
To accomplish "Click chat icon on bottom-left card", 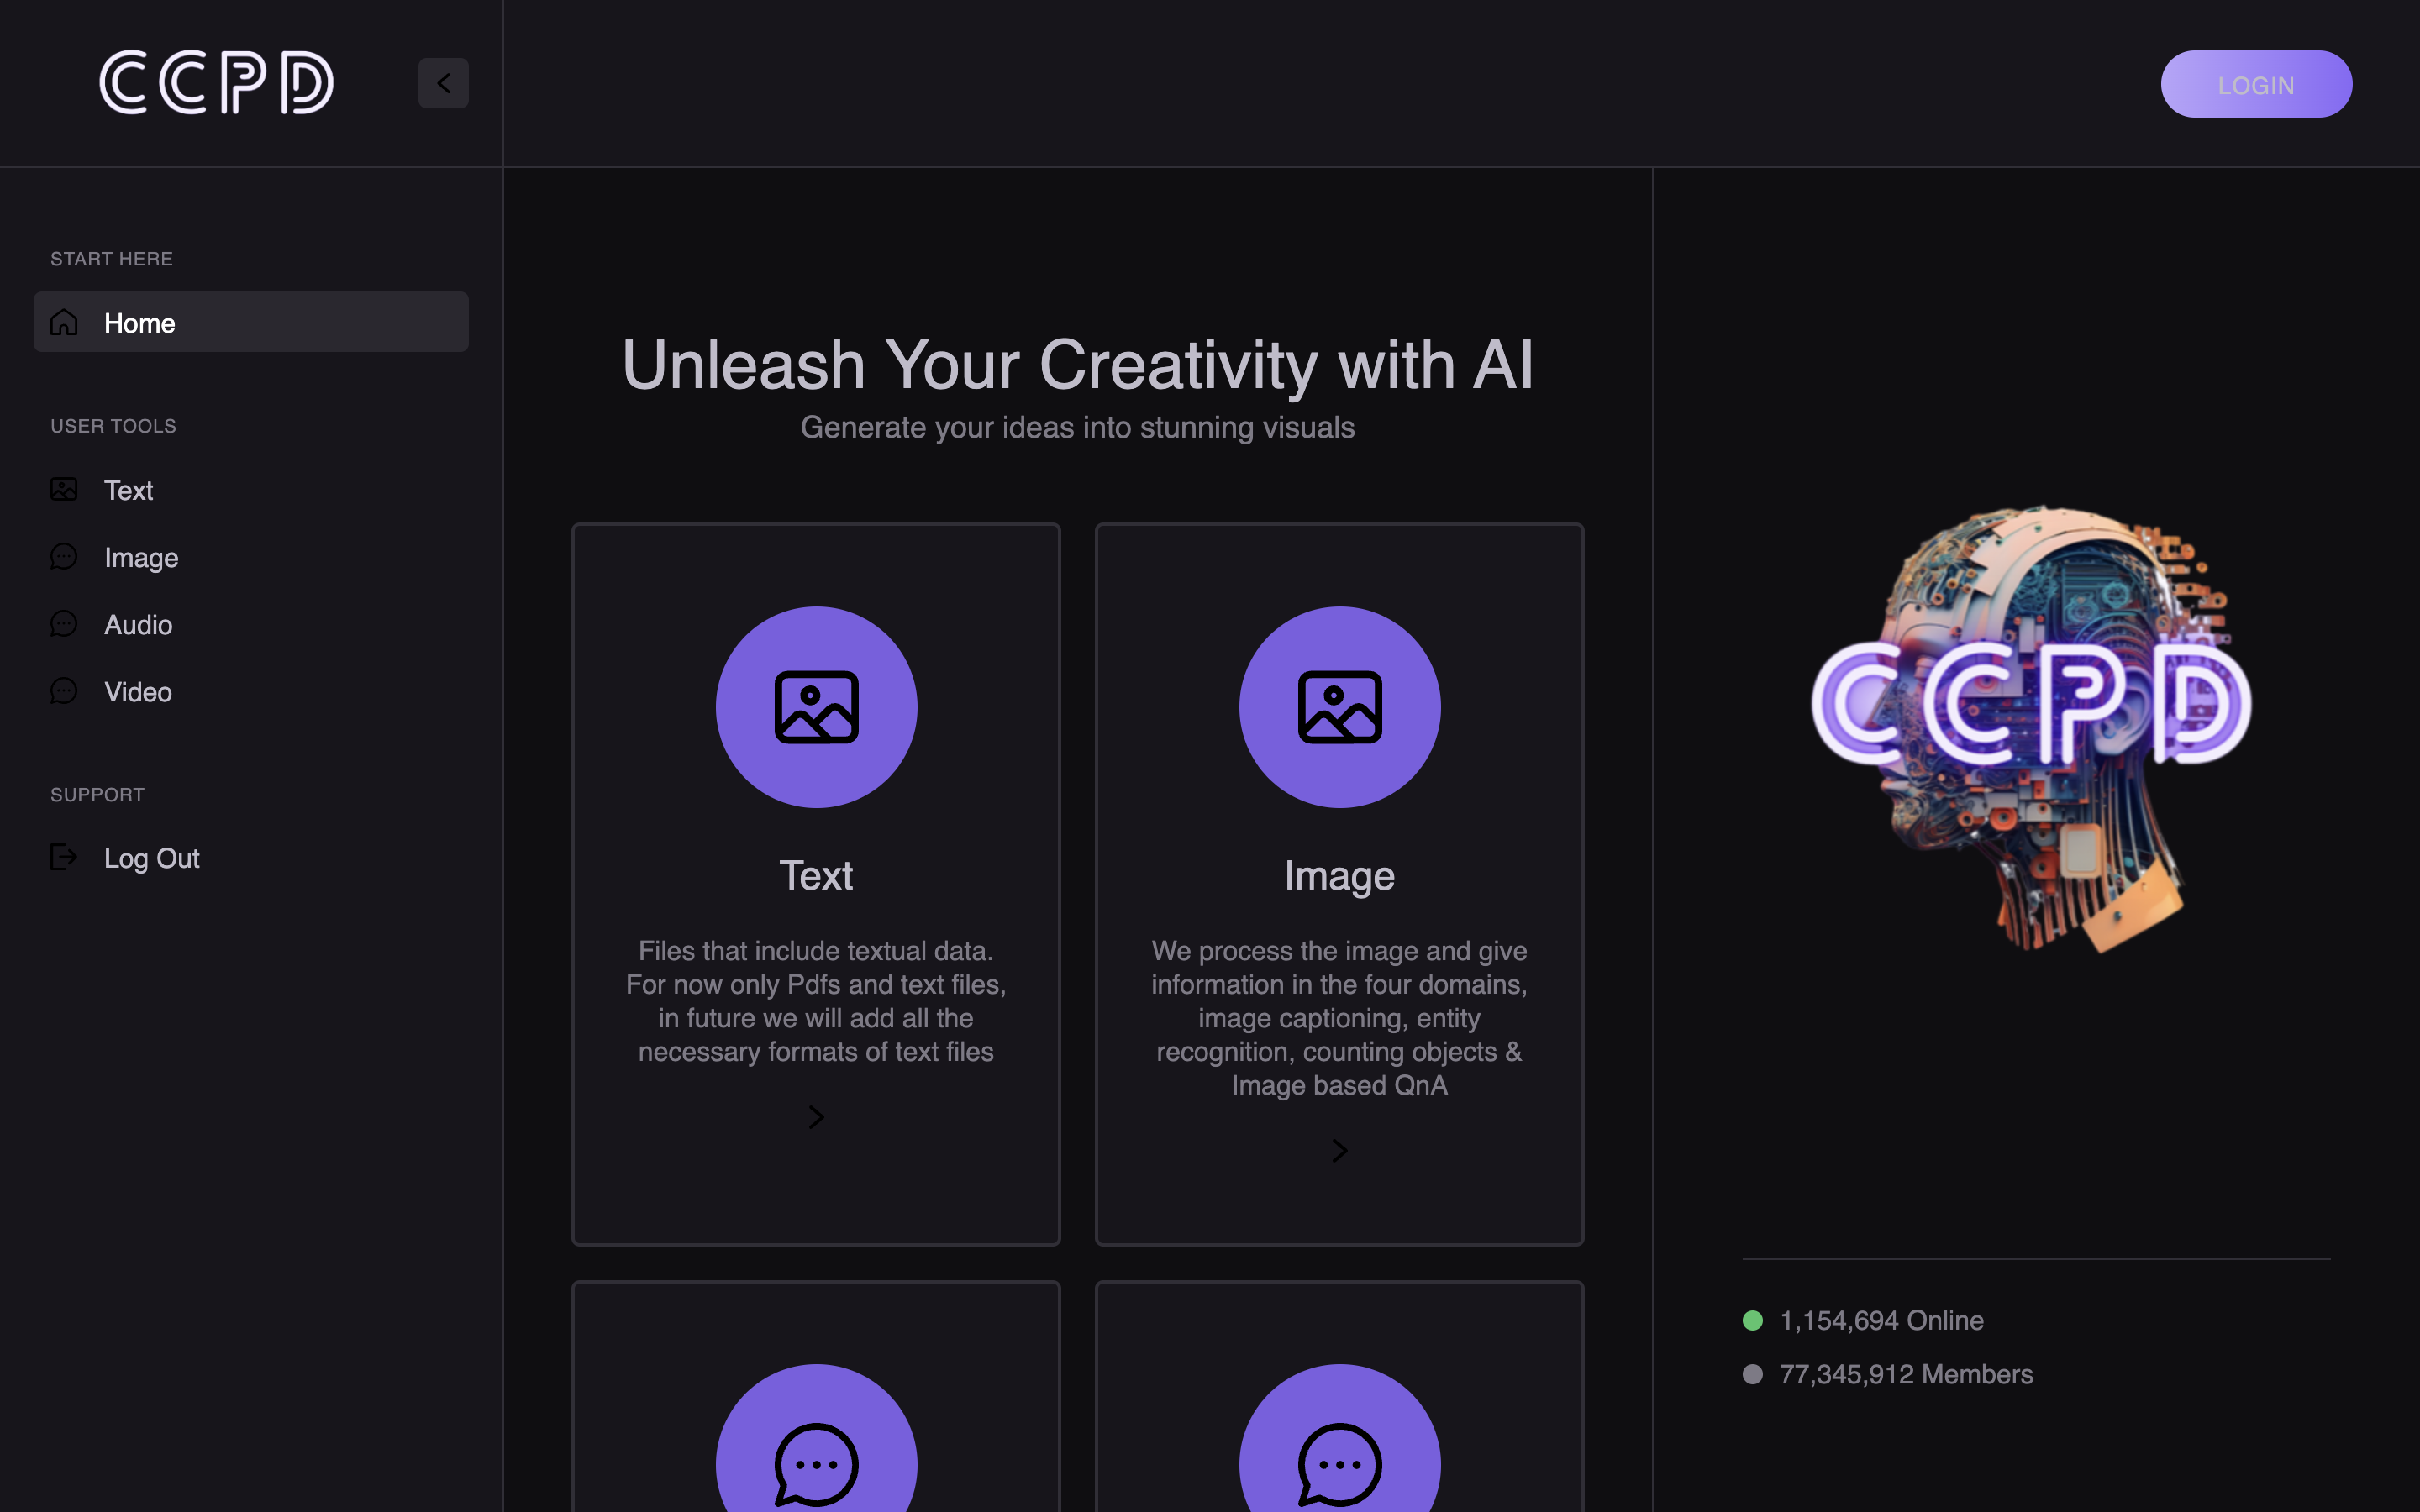I will tap(816, 1463).
